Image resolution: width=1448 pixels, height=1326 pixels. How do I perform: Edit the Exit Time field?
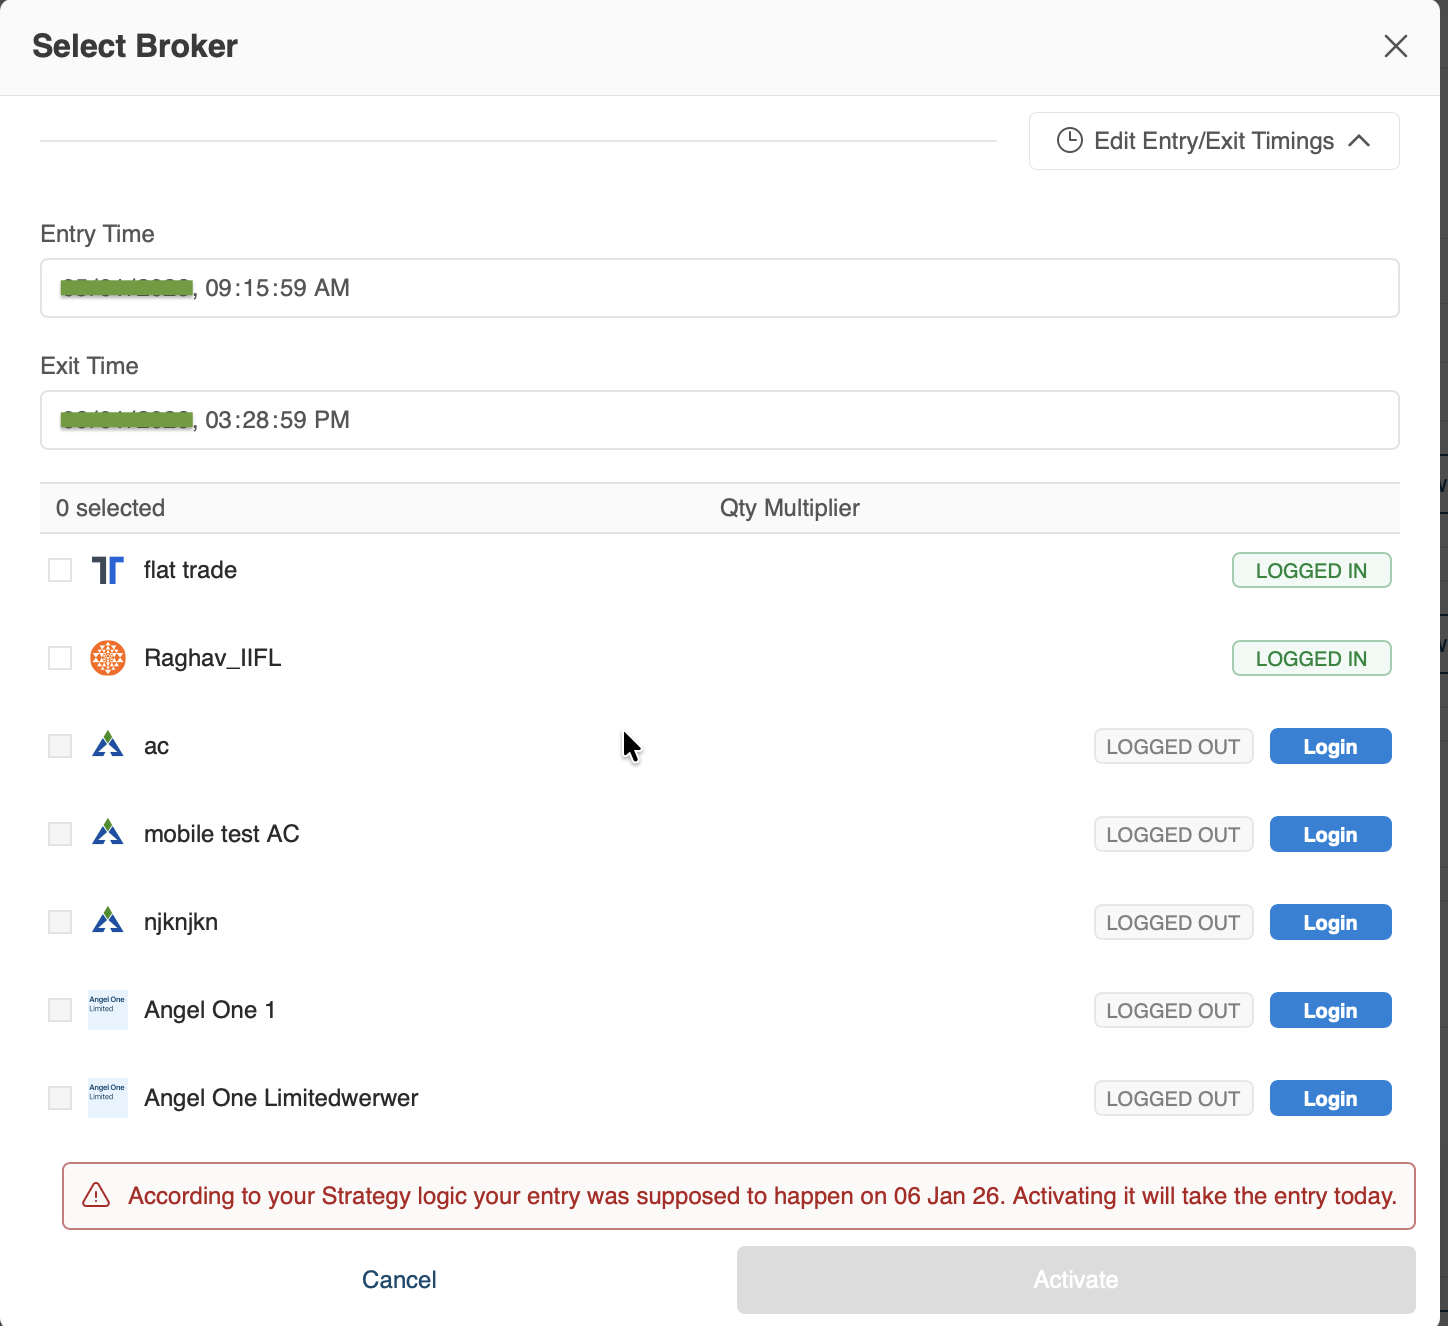pyautogui.click(x=718, y=420)
